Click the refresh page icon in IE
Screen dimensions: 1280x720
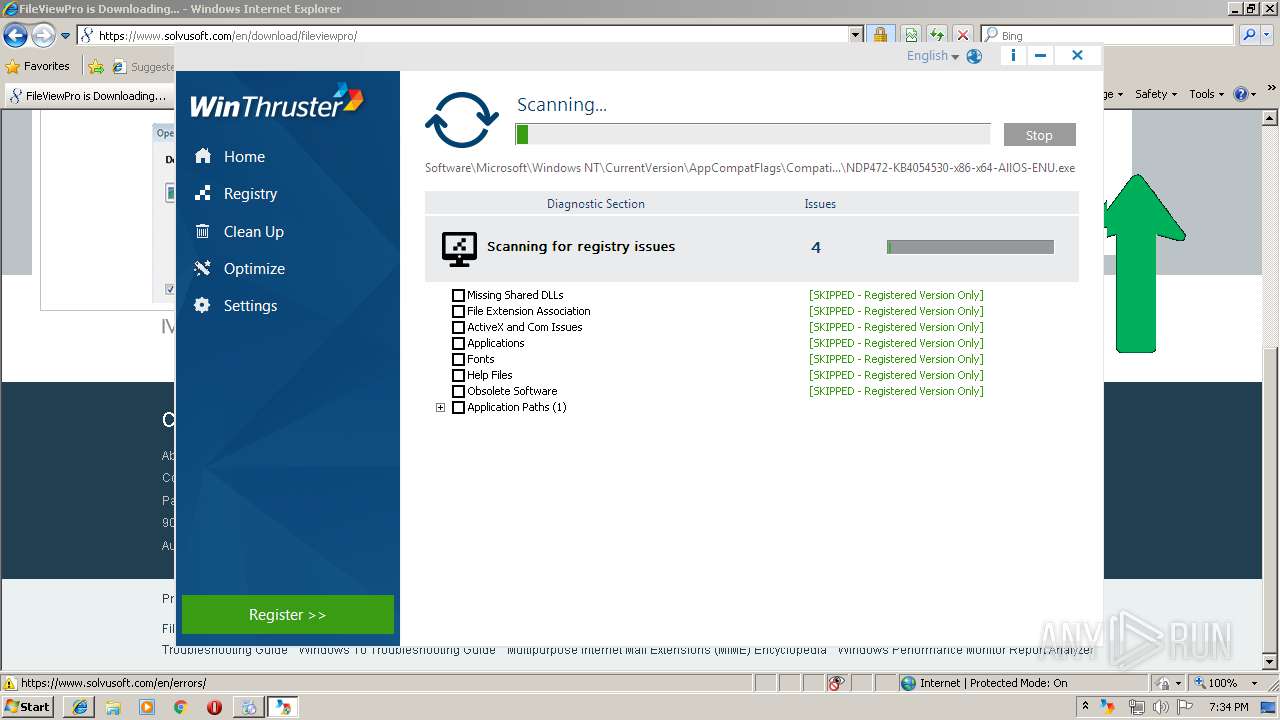[x=937, y=35]
